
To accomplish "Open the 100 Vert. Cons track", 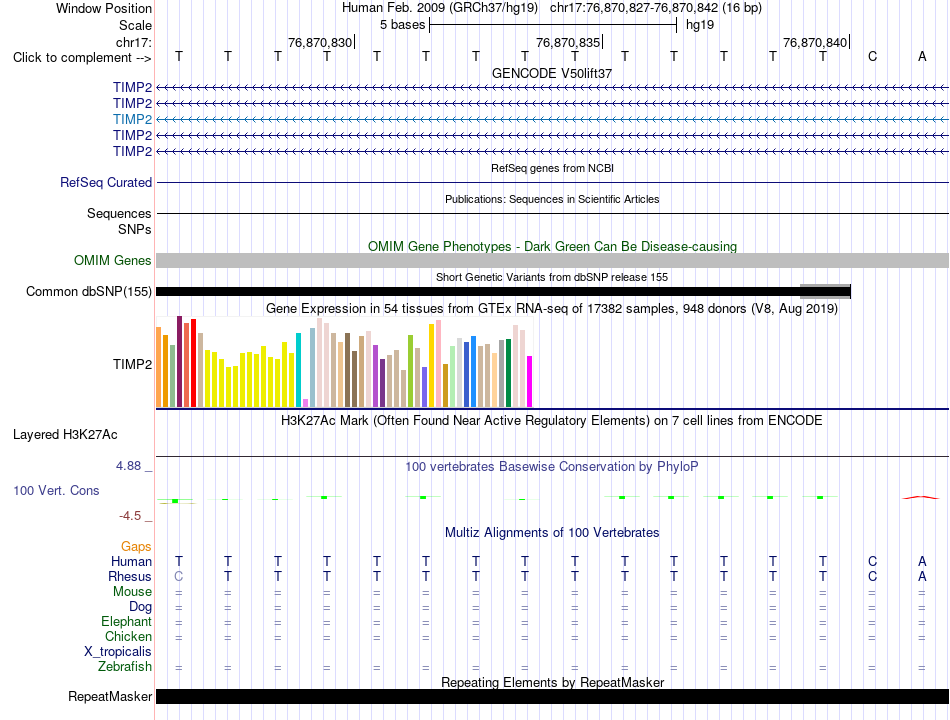I will 56,490.
